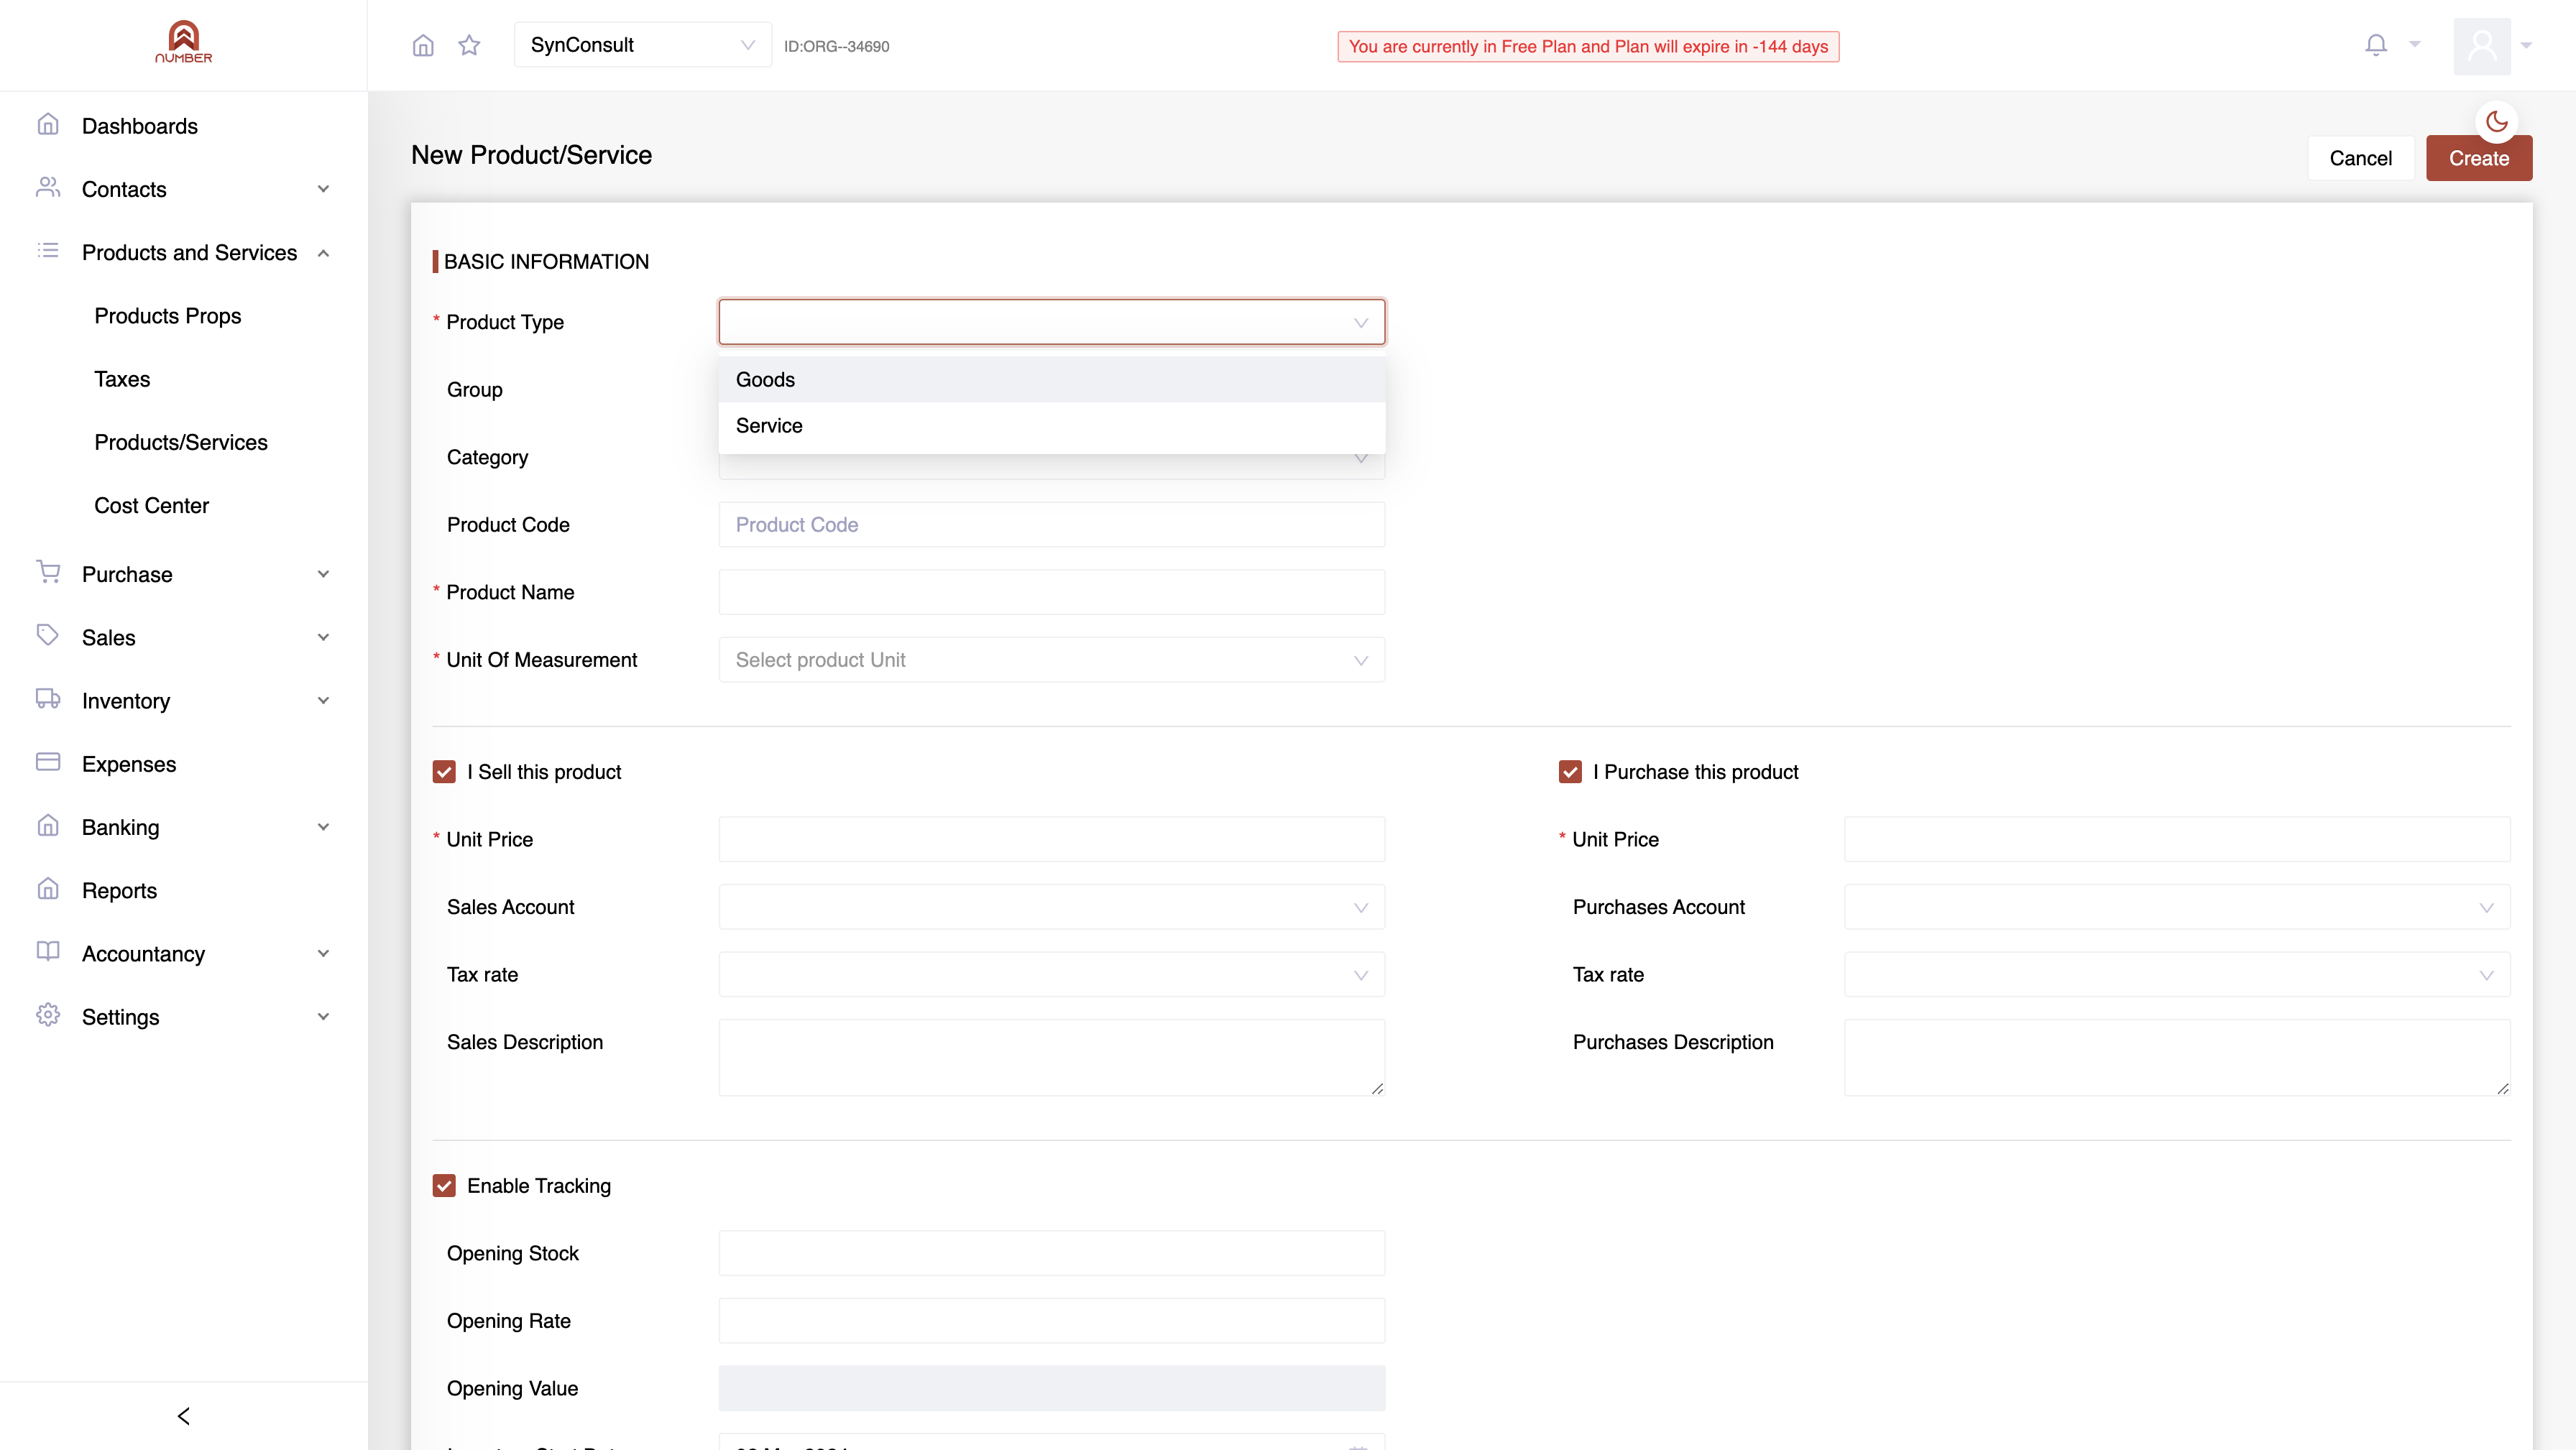Click the Product Name input field

coord(1052,592)
